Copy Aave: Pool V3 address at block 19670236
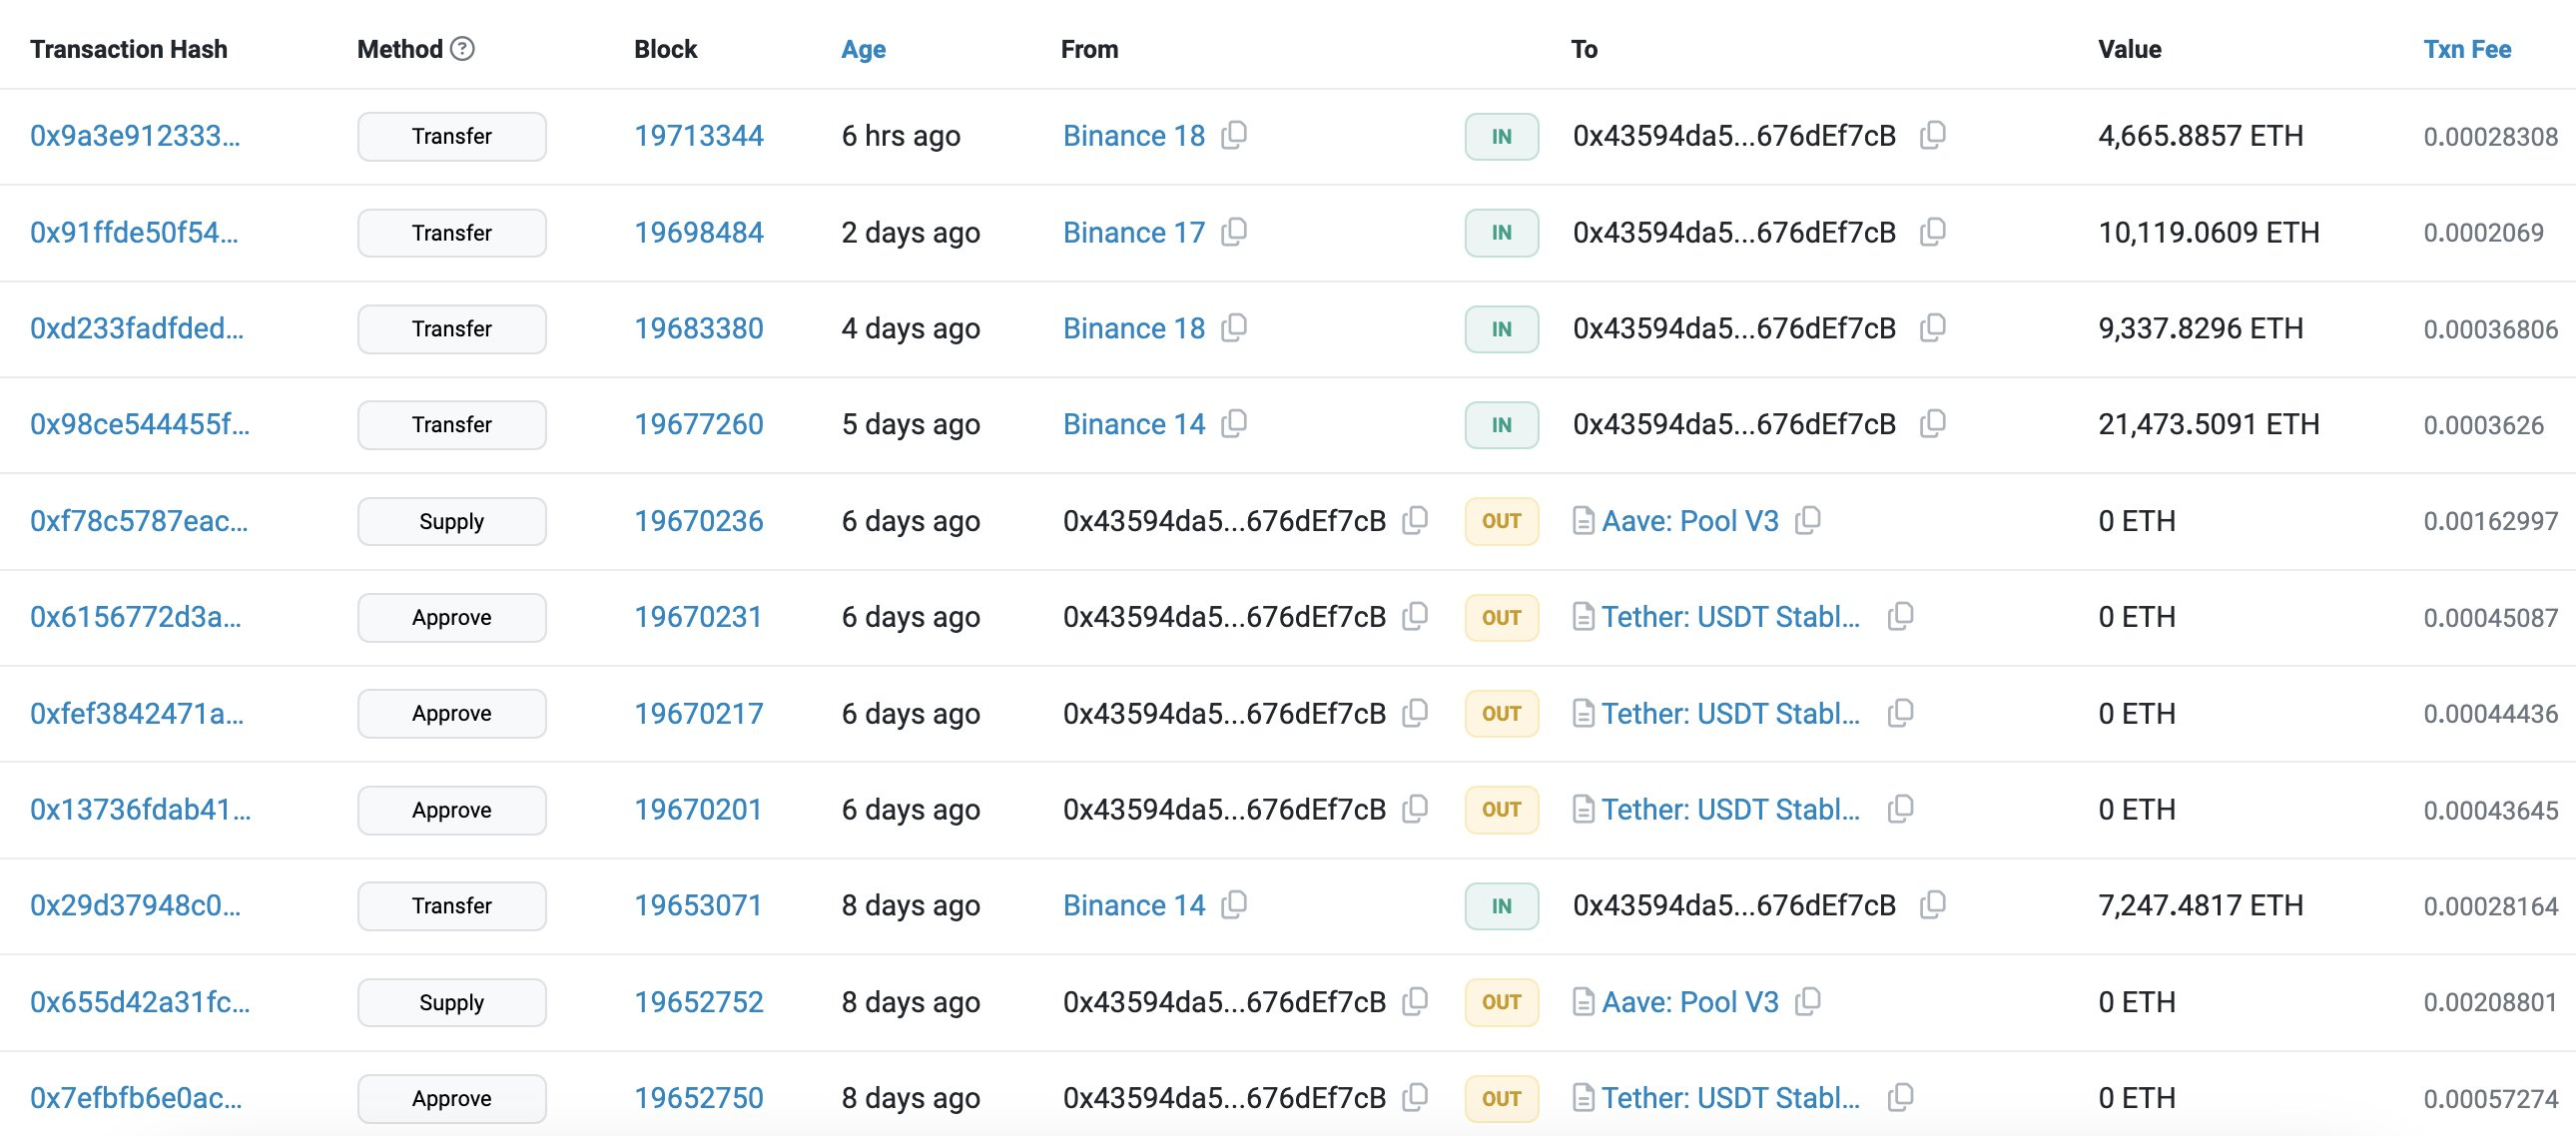 pyautogui.click(x=1808, y=521)
